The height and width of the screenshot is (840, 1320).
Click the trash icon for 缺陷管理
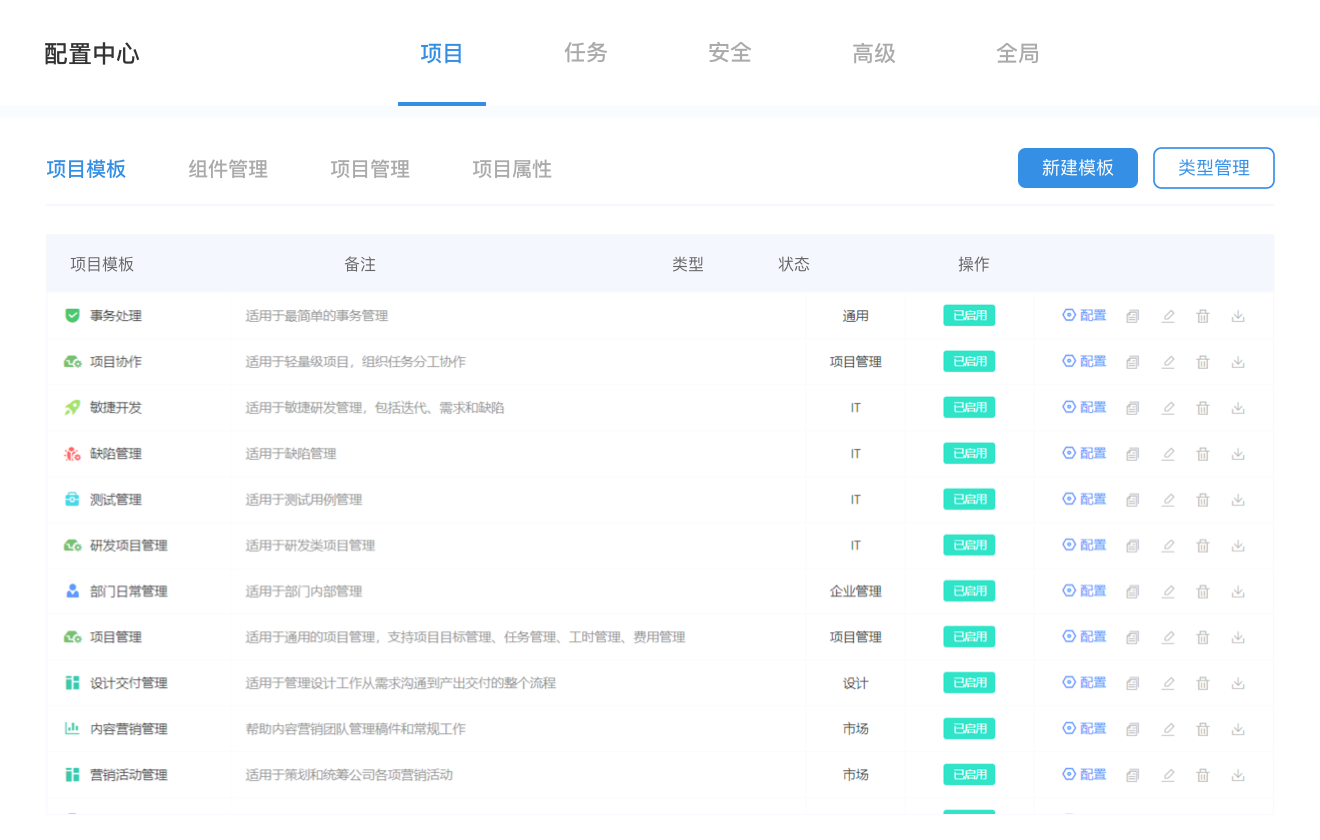(x=1203, y=454)
